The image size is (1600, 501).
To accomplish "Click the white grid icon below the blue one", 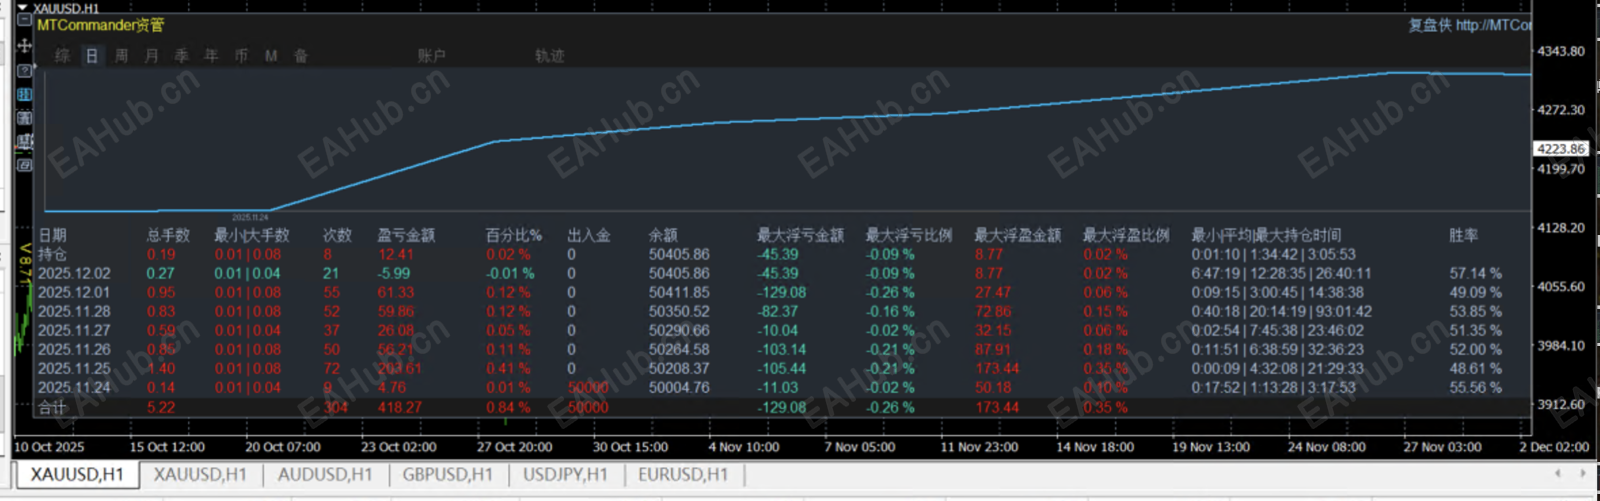I will click(25, 118).
